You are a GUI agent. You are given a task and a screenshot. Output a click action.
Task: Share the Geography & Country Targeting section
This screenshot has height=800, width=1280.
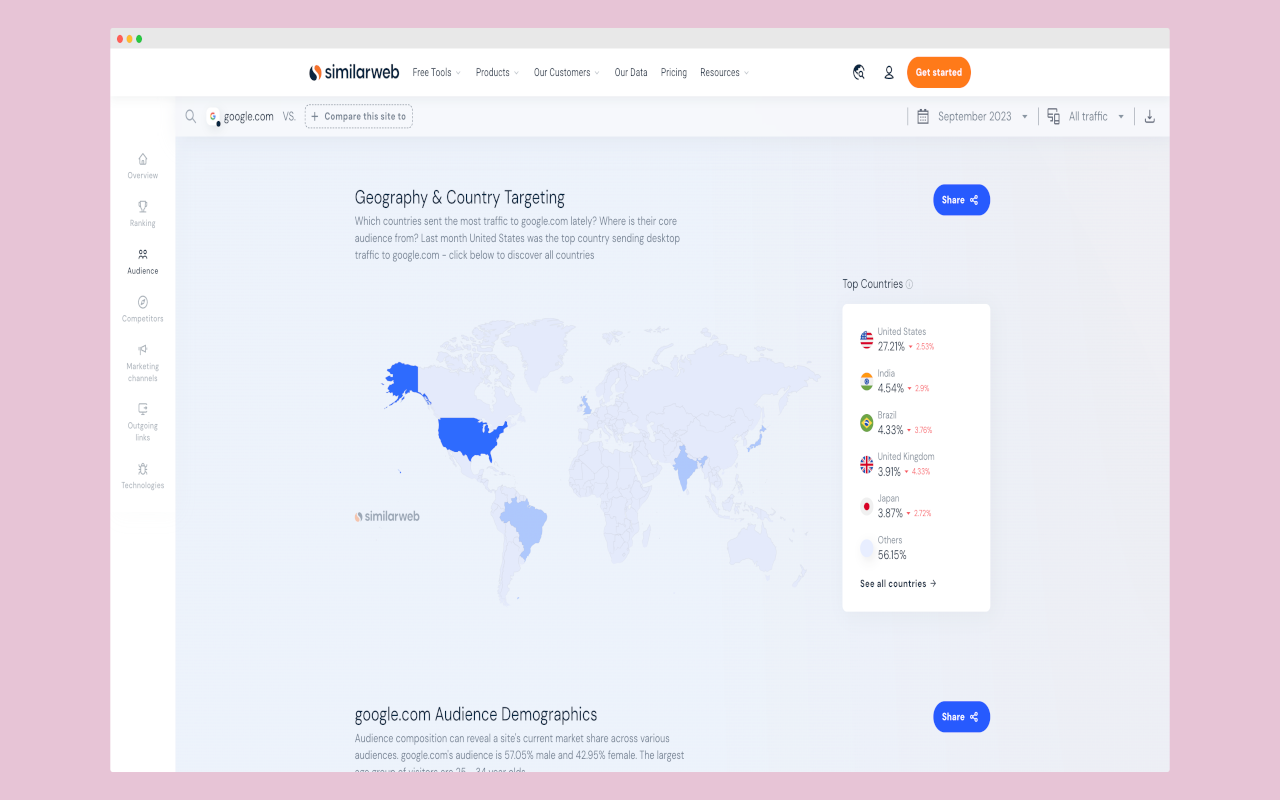(961, 200)
